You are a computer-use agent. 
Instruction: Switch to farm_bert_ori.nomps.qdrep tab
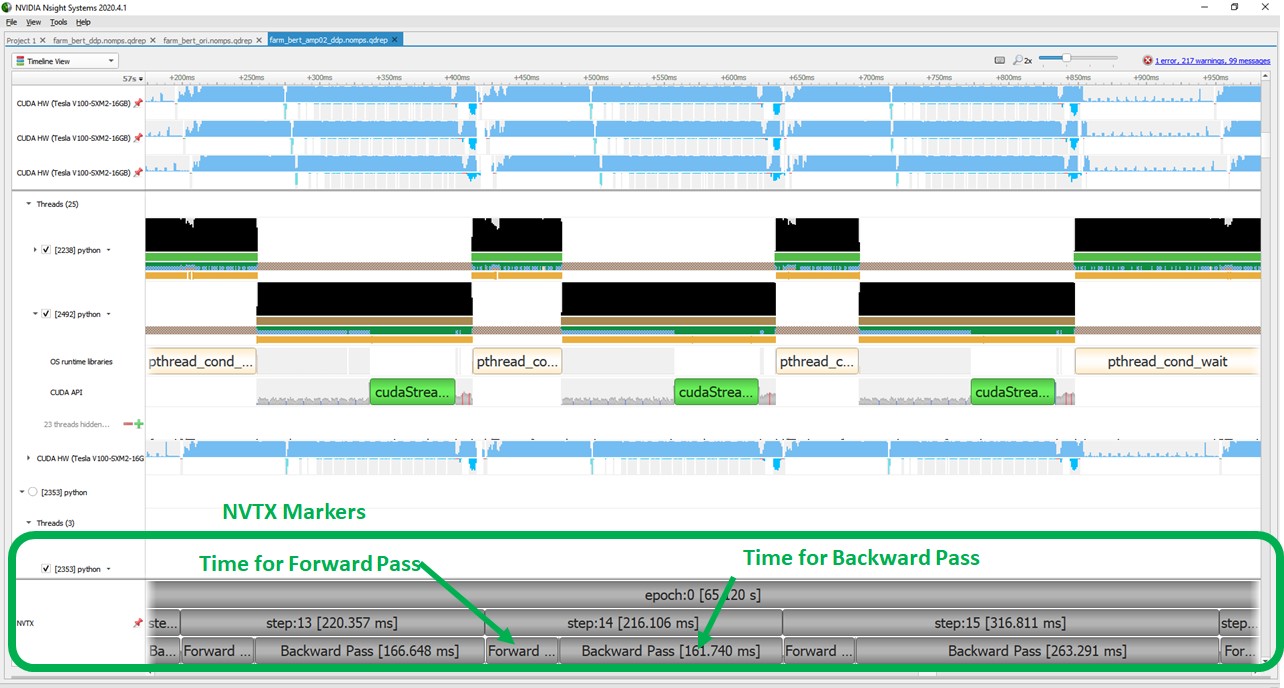click(208, 40)
